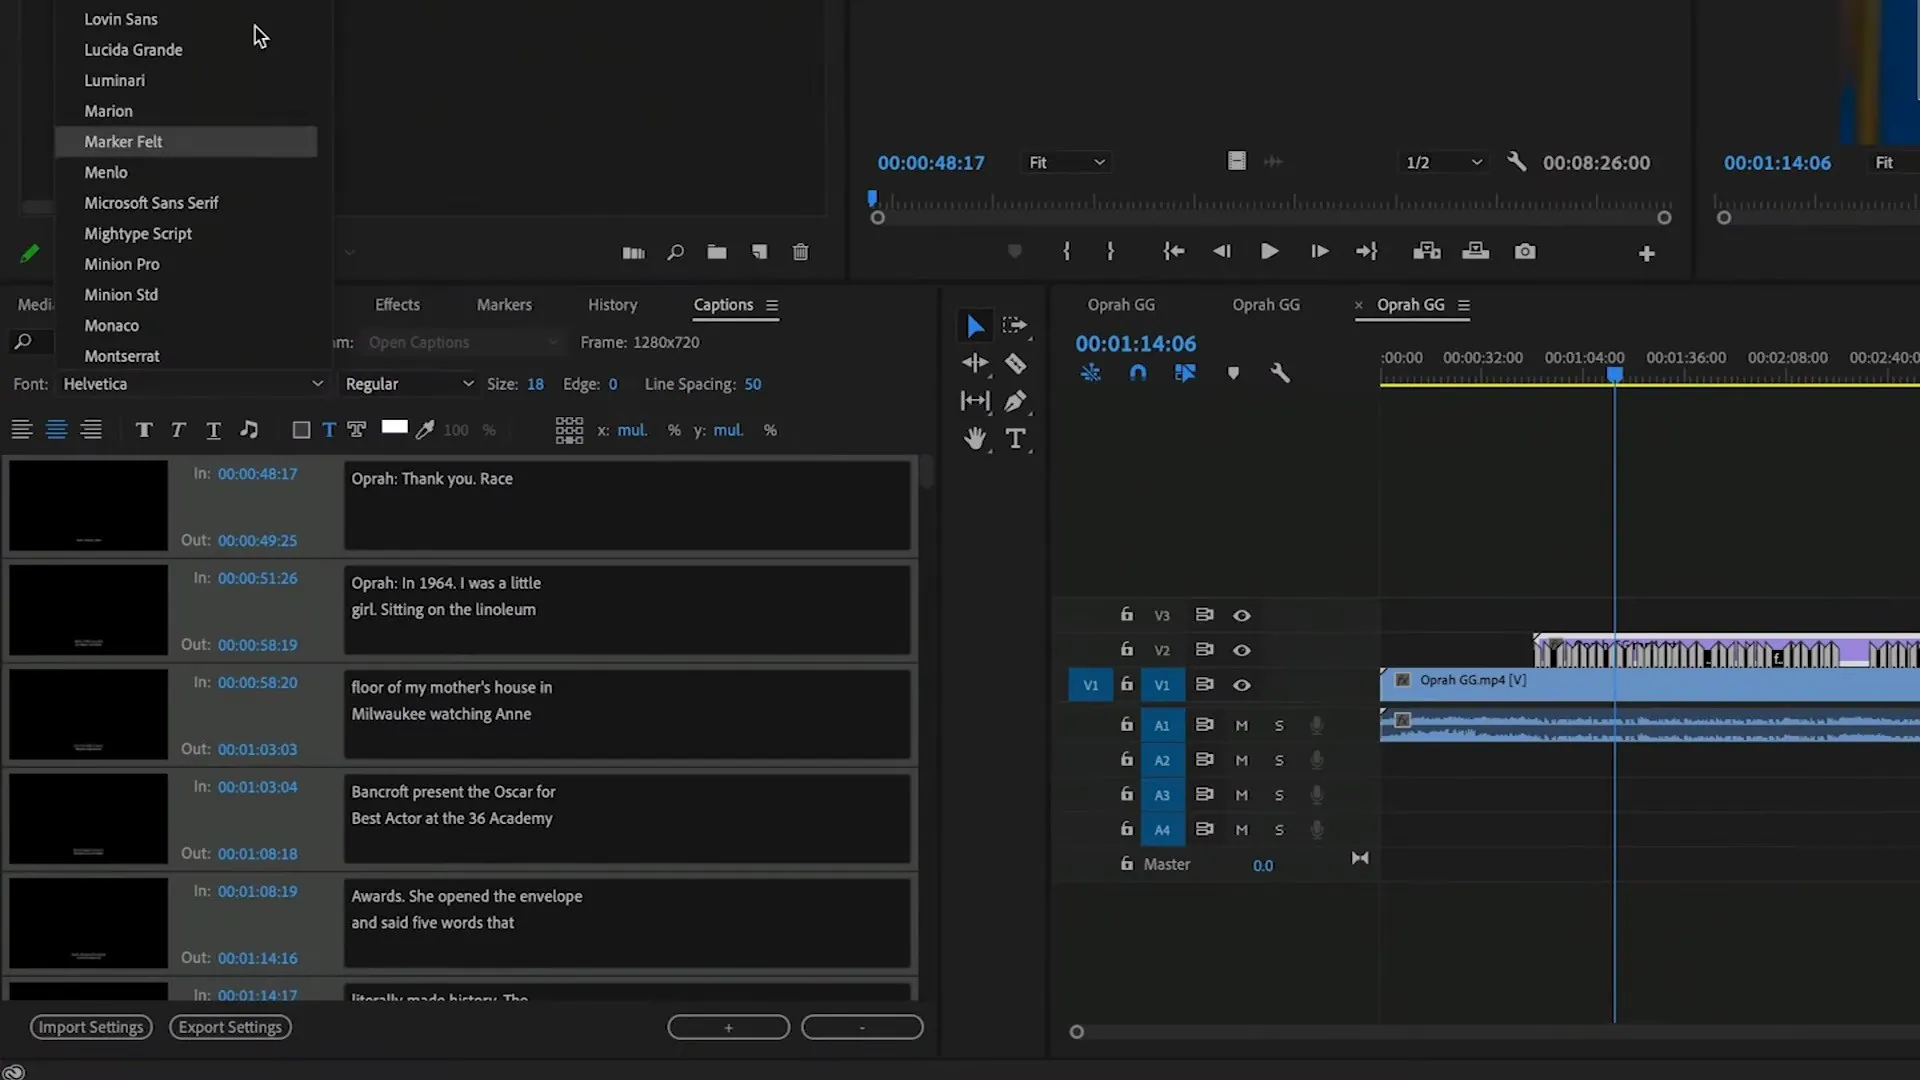Toggle V2 track visibility eye
Image resolution: width=1920 pixels, height=1080 pixels.
(1241, 649)
